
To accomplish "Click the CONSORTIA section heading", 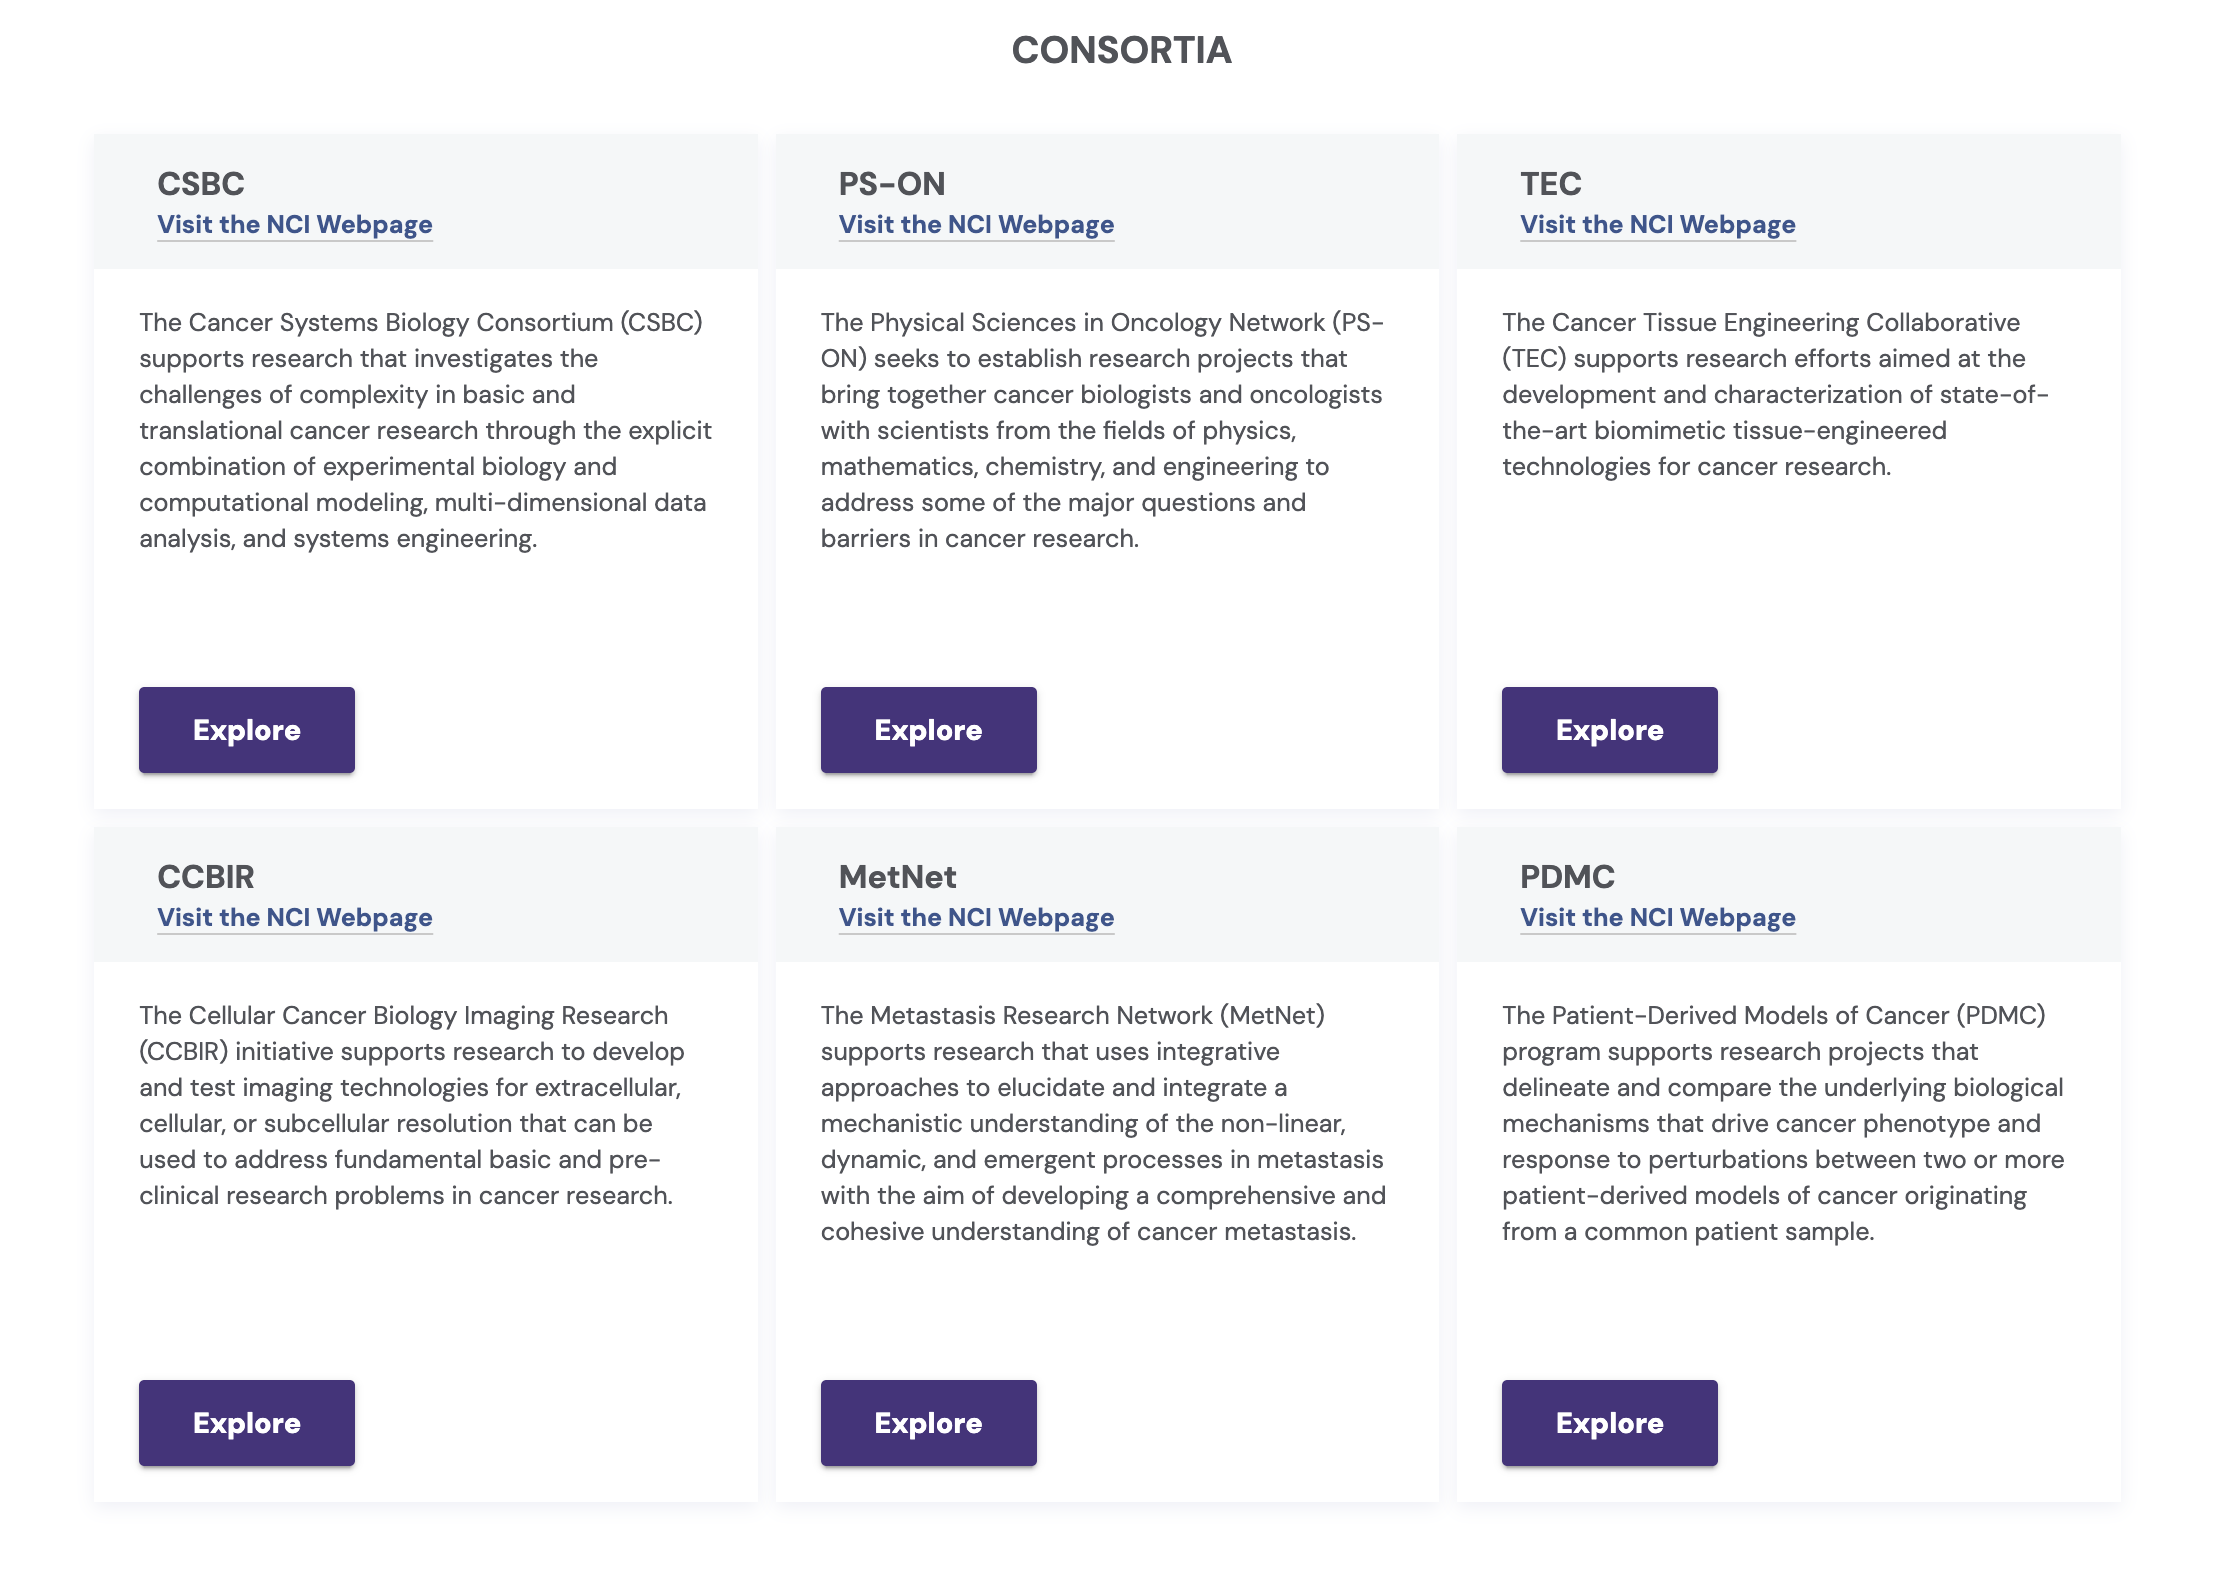I will [x=1121, y=50].
